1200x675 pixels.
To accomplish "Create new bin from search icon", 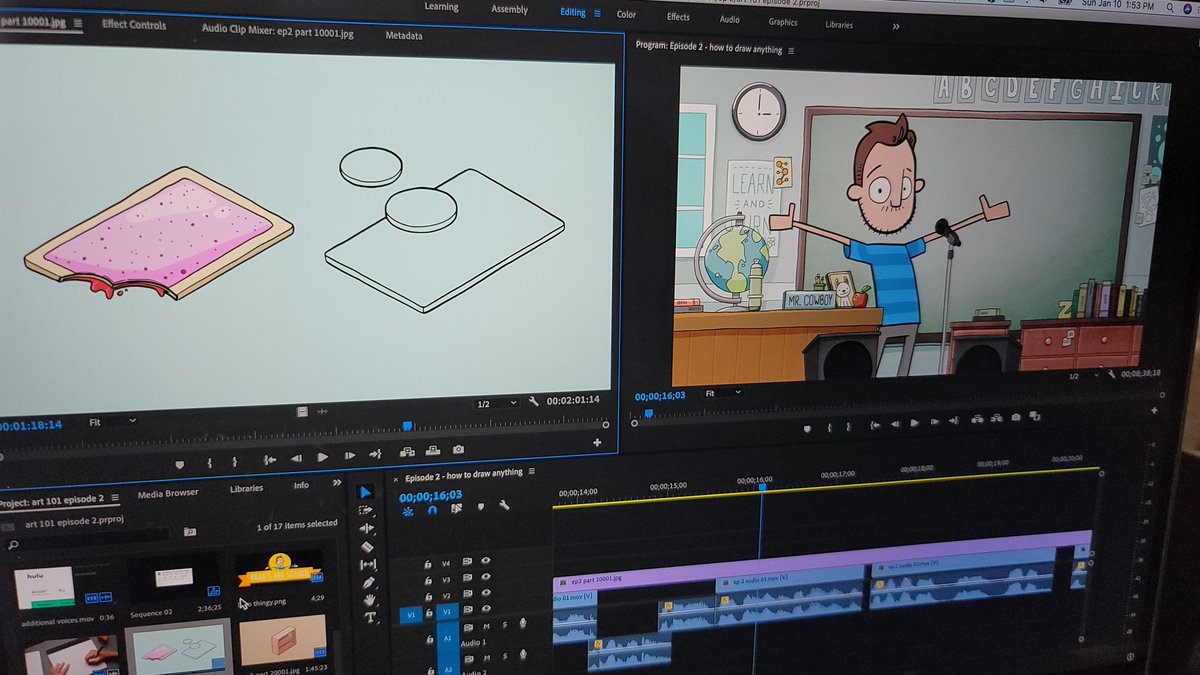I will [188, 531].
